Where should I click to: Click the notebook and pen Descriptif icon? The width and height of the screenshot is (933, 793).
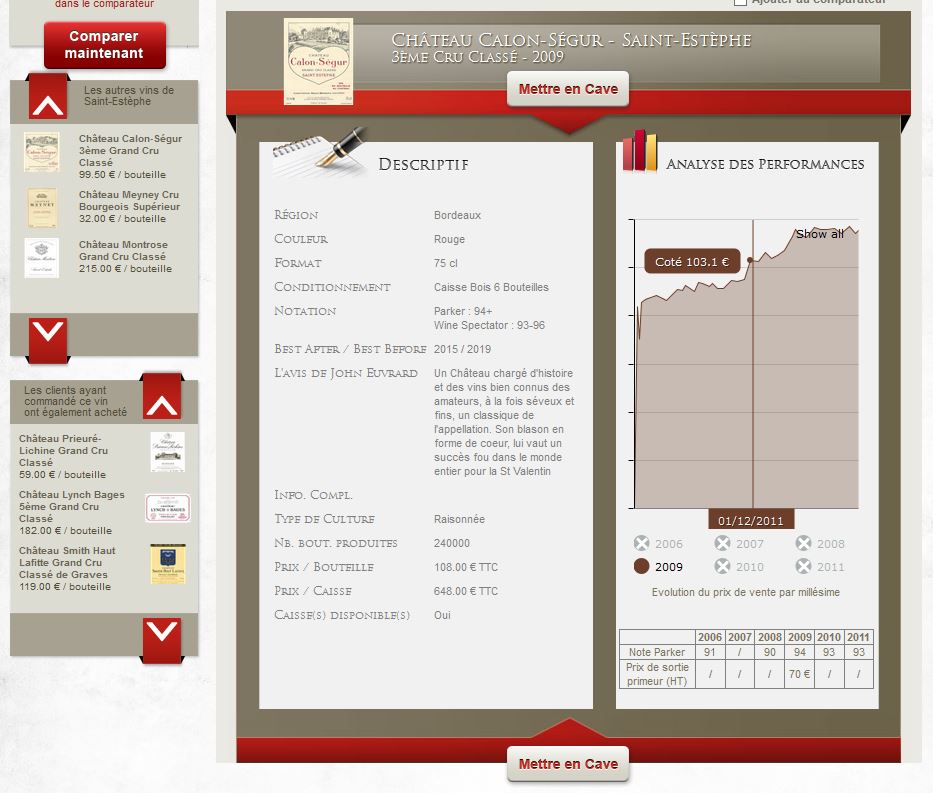click(x=321, y=152)
